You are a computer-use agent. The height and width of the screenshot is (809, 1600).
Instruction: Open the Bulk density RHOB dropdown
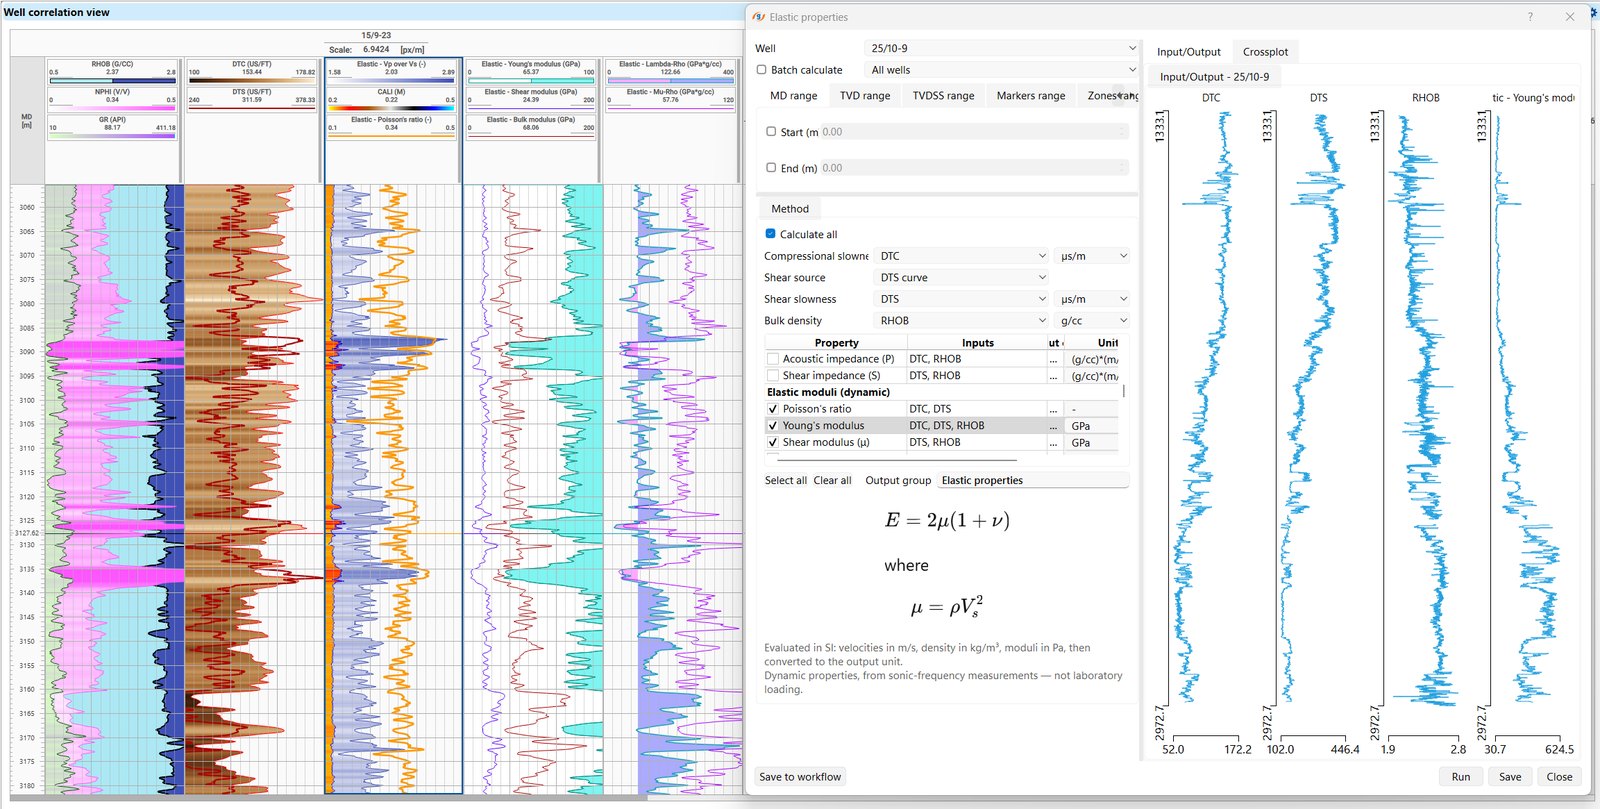962,321
